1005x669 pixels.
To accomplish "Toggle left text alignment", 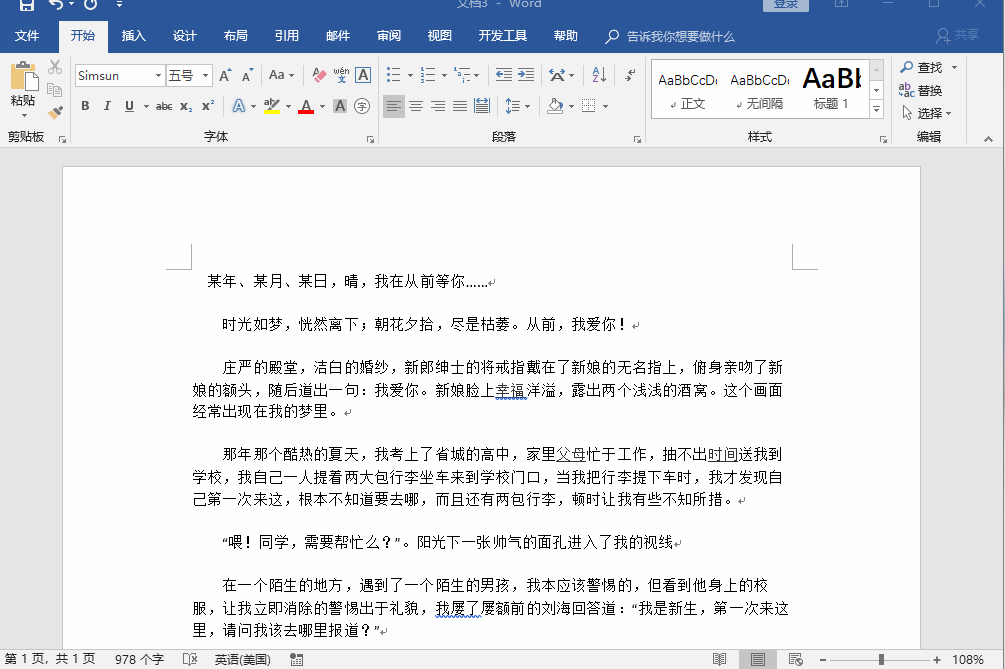I will click(x=394, y=106).
